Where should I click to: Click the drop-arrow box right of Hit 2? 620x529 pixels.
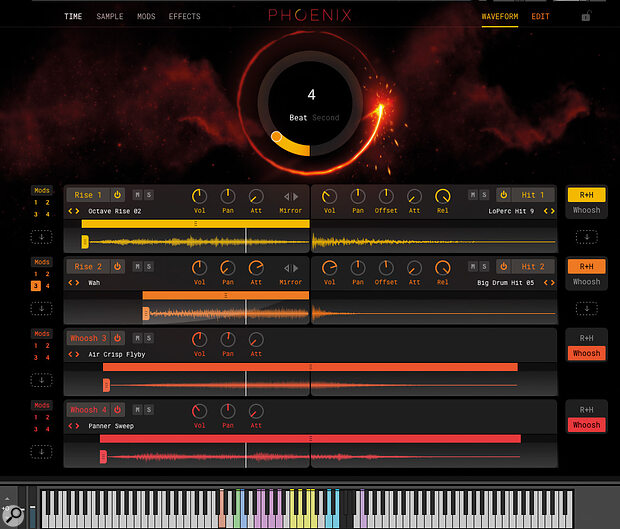pyautogui.click(x=586, y=308)
